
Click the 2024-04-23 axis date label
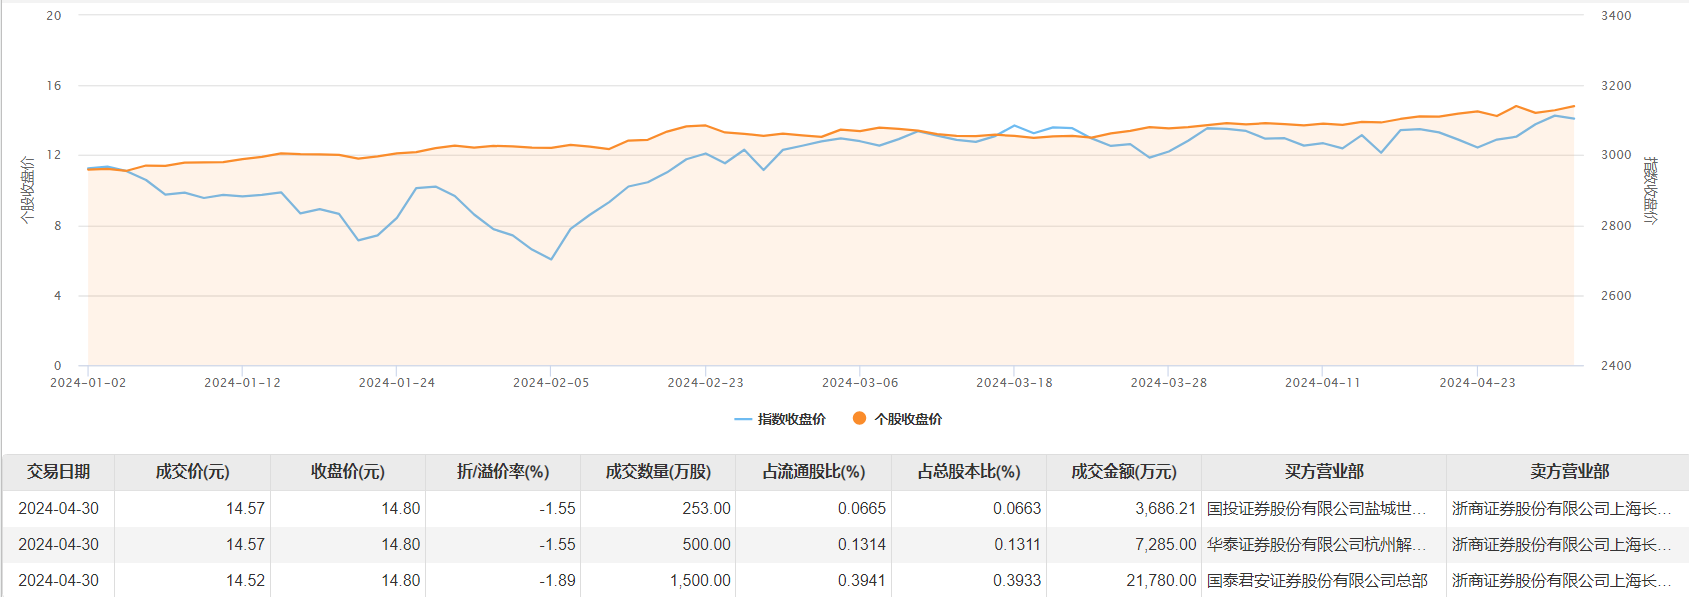pos(1477,383)
